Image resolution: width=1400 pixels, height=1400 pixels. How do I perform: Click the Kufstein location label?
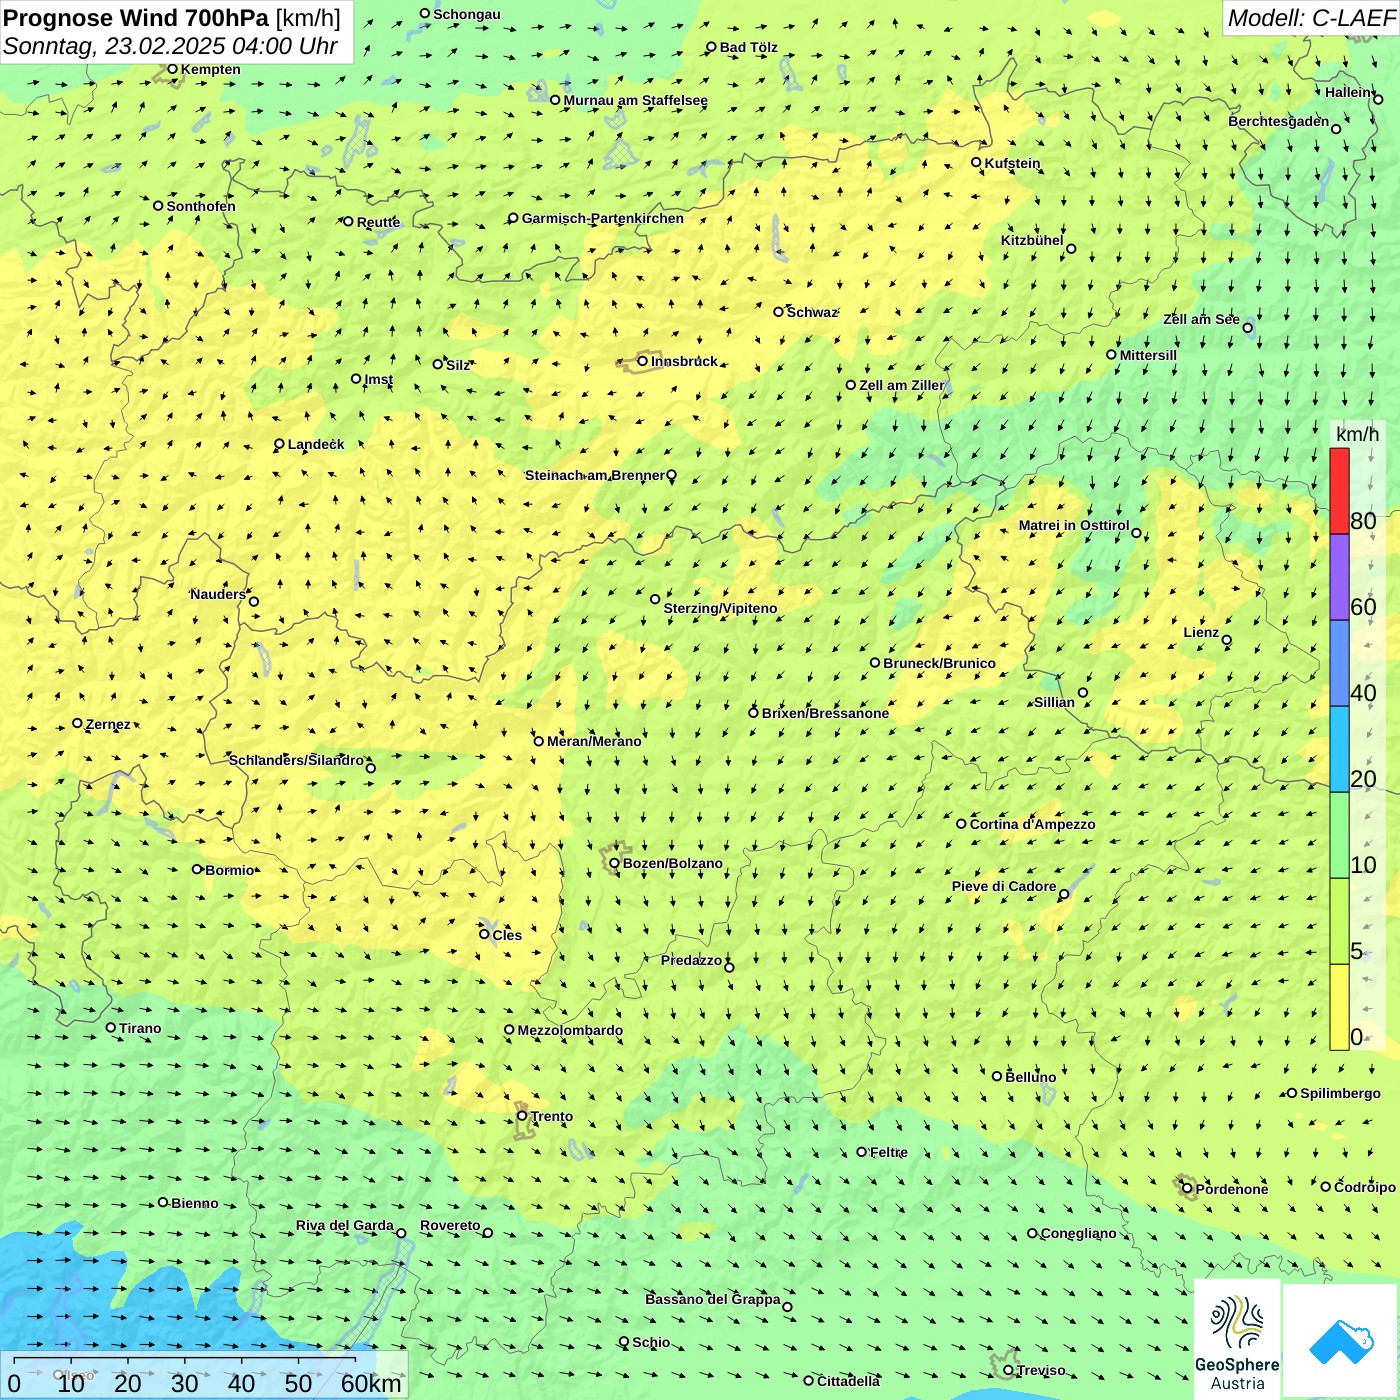tap(1013, 163)
